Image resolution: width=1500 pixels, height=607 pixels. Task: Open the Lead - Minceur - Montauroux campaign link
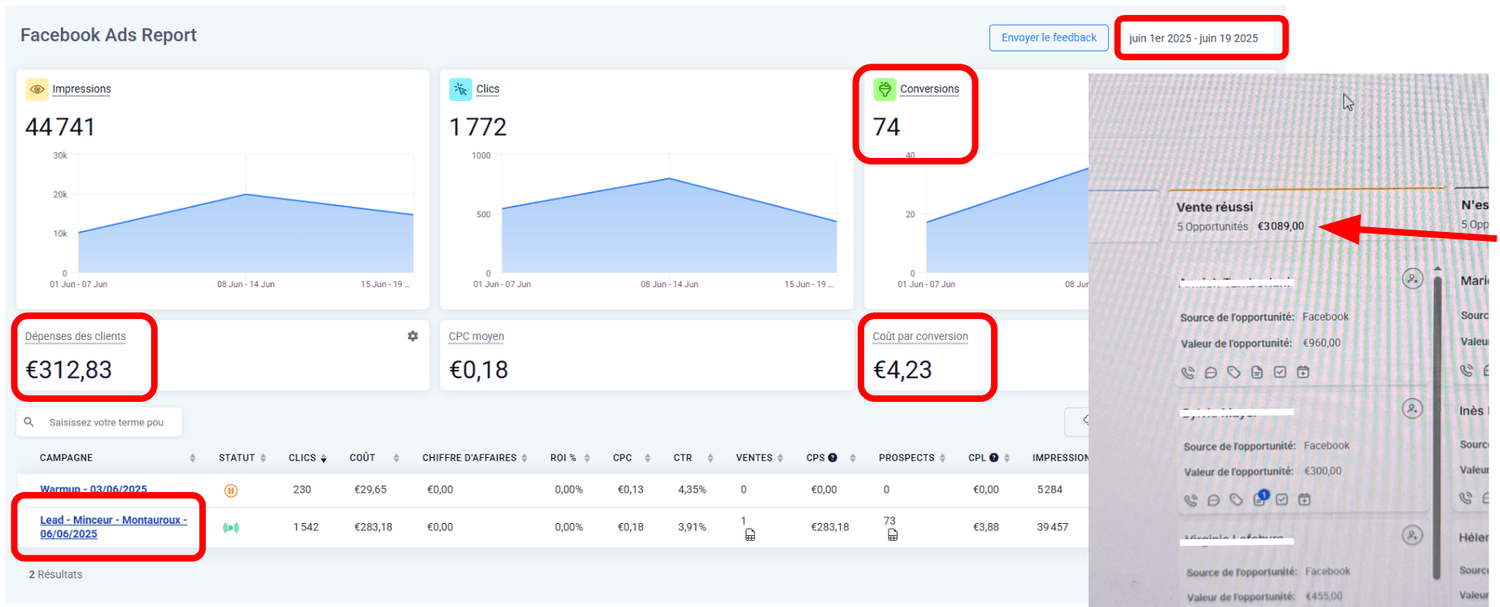(x=113, y=527)
